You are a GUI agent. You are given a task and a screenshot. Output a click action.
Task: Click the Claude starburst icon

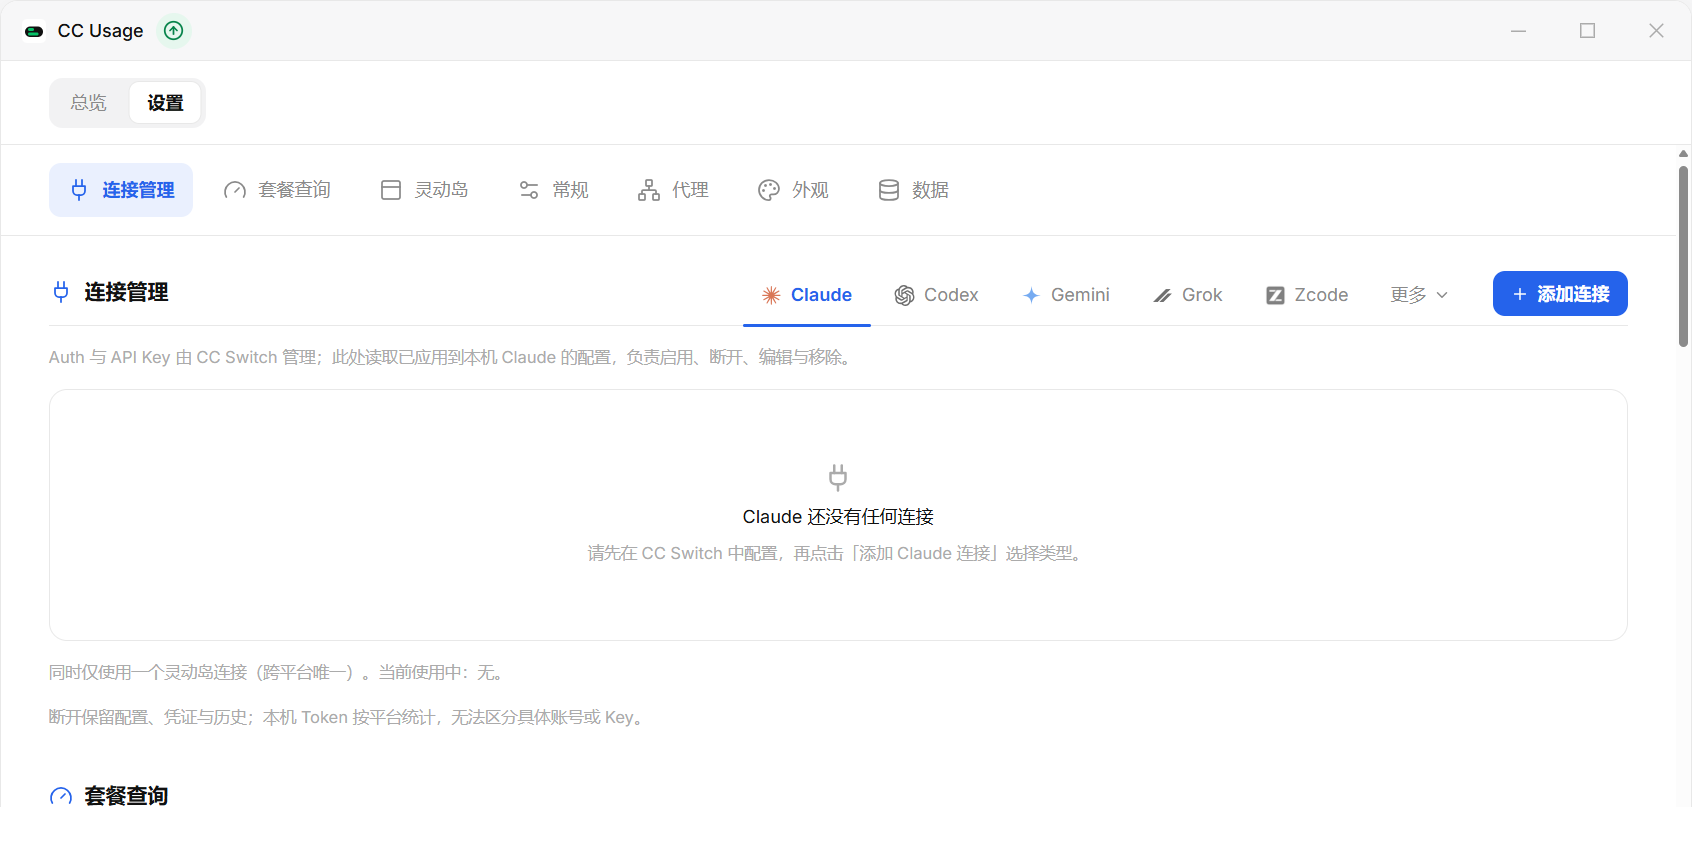pos(771,295)
